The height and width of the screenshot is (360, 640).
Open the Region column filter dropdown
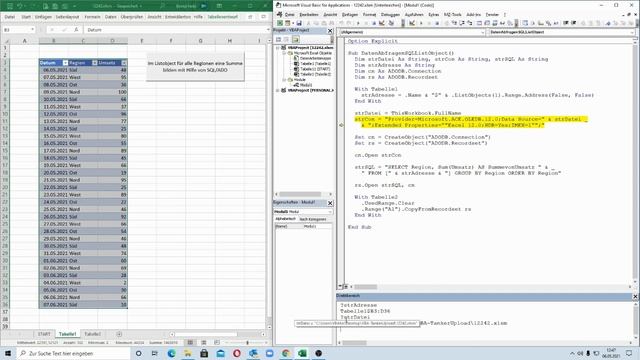tap(95, 63)
